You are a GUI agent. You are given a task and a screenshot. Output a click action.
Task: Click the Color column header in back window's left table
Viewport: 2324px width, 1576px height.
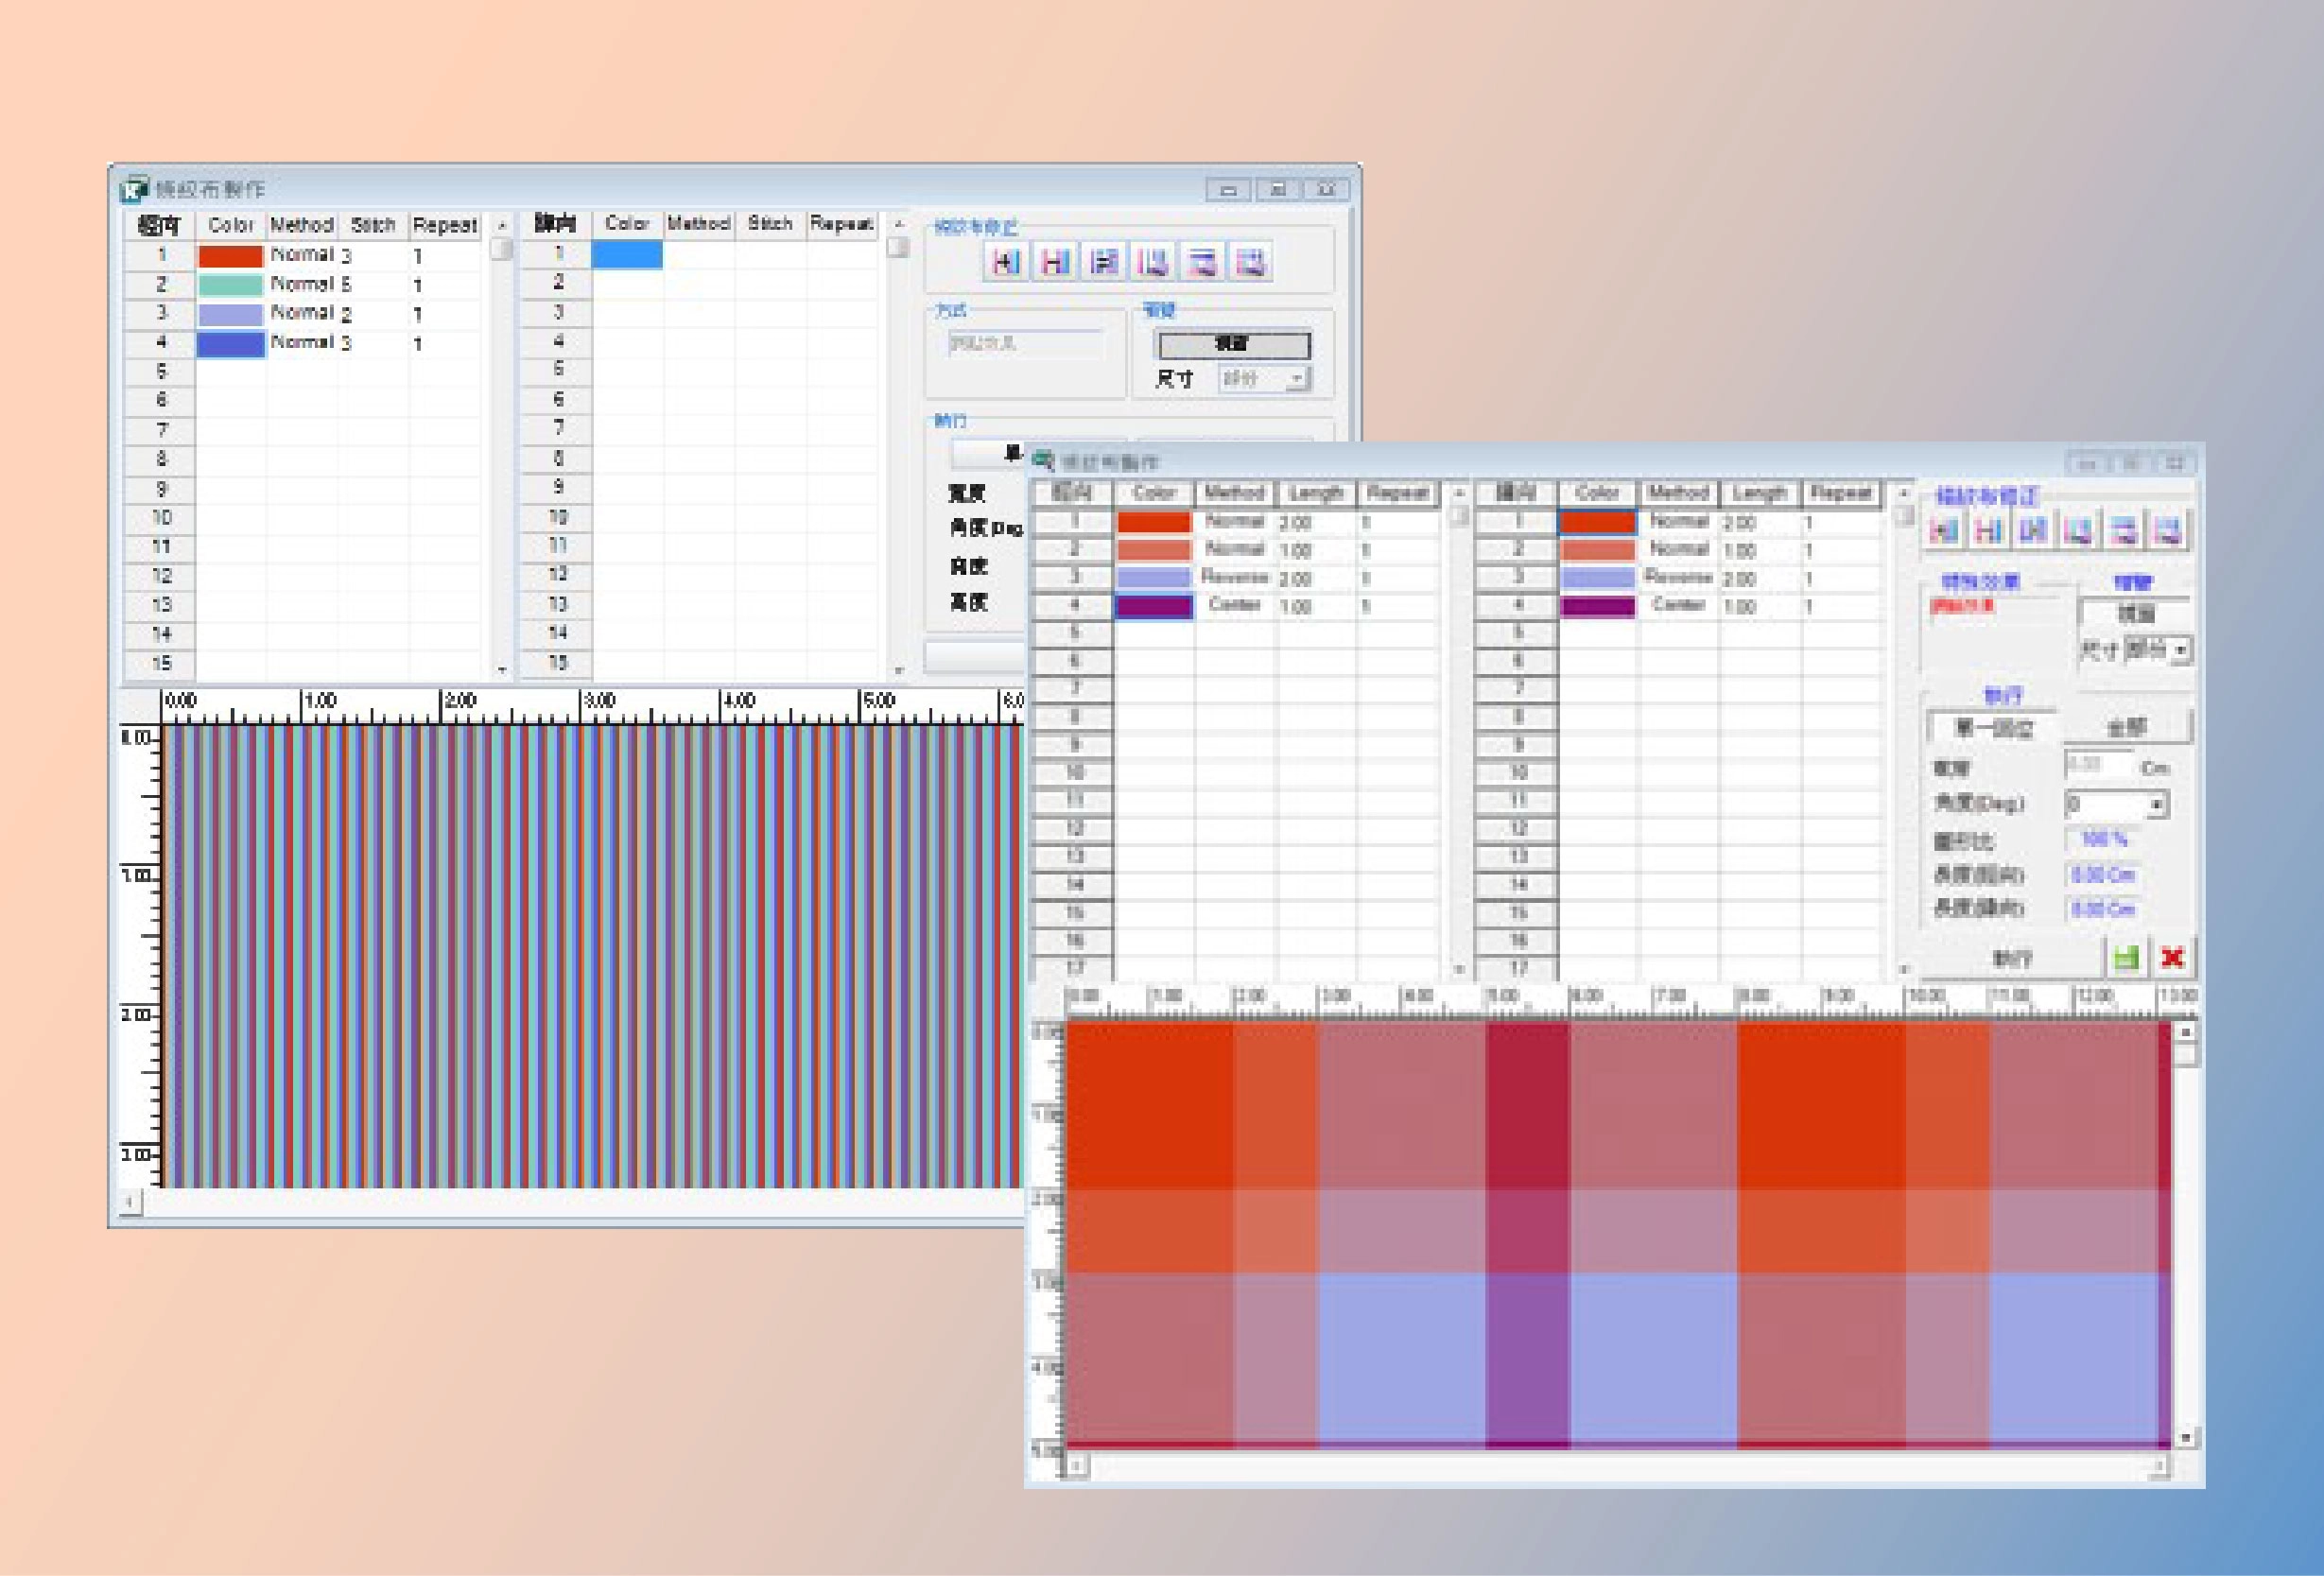coord(231,225)
